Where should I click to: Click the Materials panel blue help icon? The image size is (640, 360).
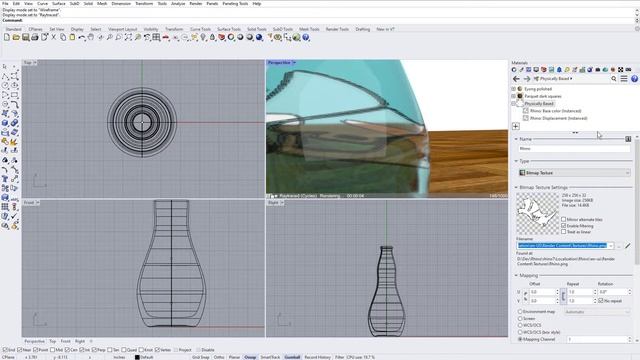pos(634,79)
